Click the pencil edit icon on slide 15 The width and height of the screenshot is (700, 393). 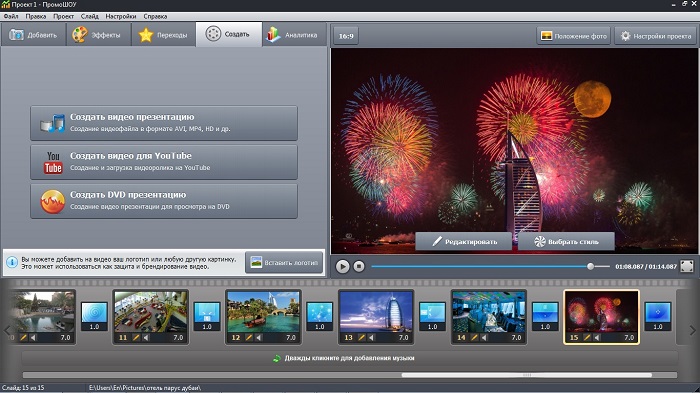click(x=587, y=338)
